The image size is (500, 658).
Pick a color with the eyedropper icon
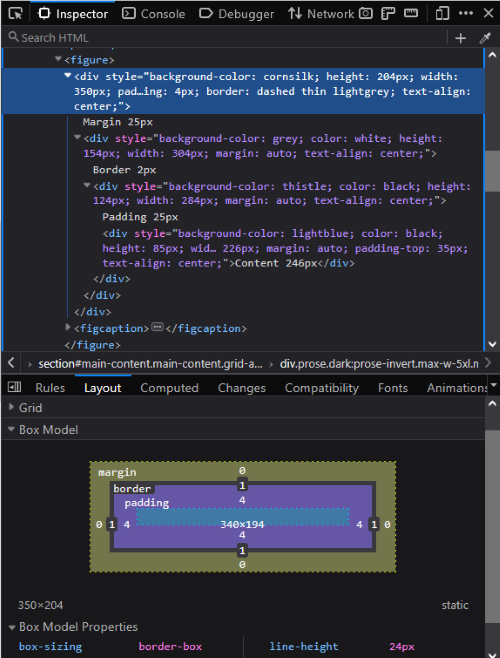point(485,38)
